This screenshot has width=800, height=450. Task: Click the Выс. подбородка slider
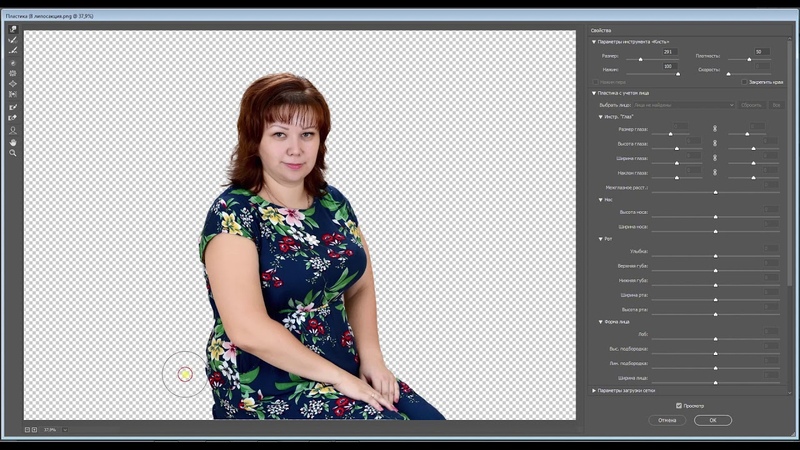coord(715,353)
